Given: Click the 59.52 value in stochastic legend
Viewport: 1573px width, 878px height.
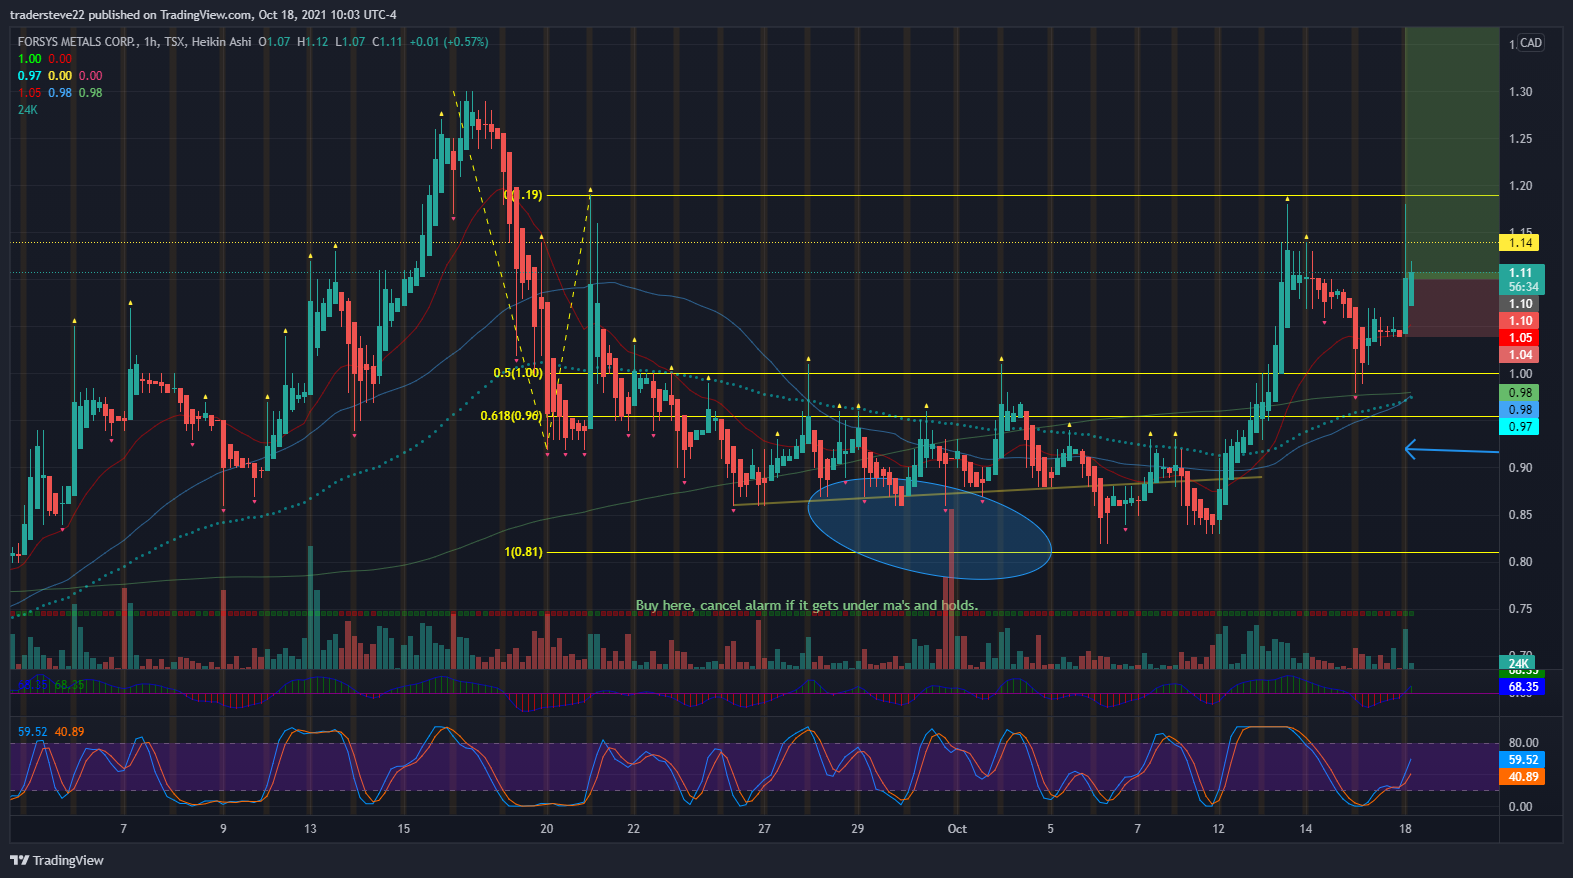Looking at the screenshot, I should pyautogui.click(x=33, y=732).
